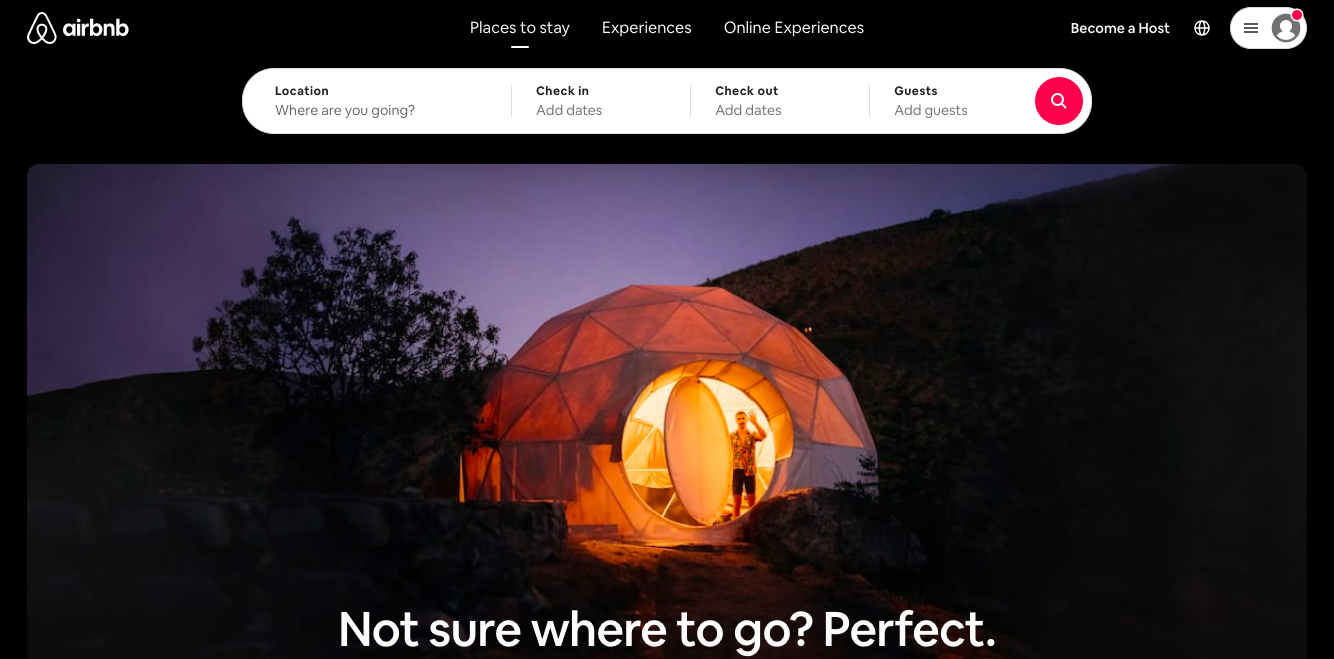Click the user profile avatar icon
1334x659 pixels.
coord(1286,28)
